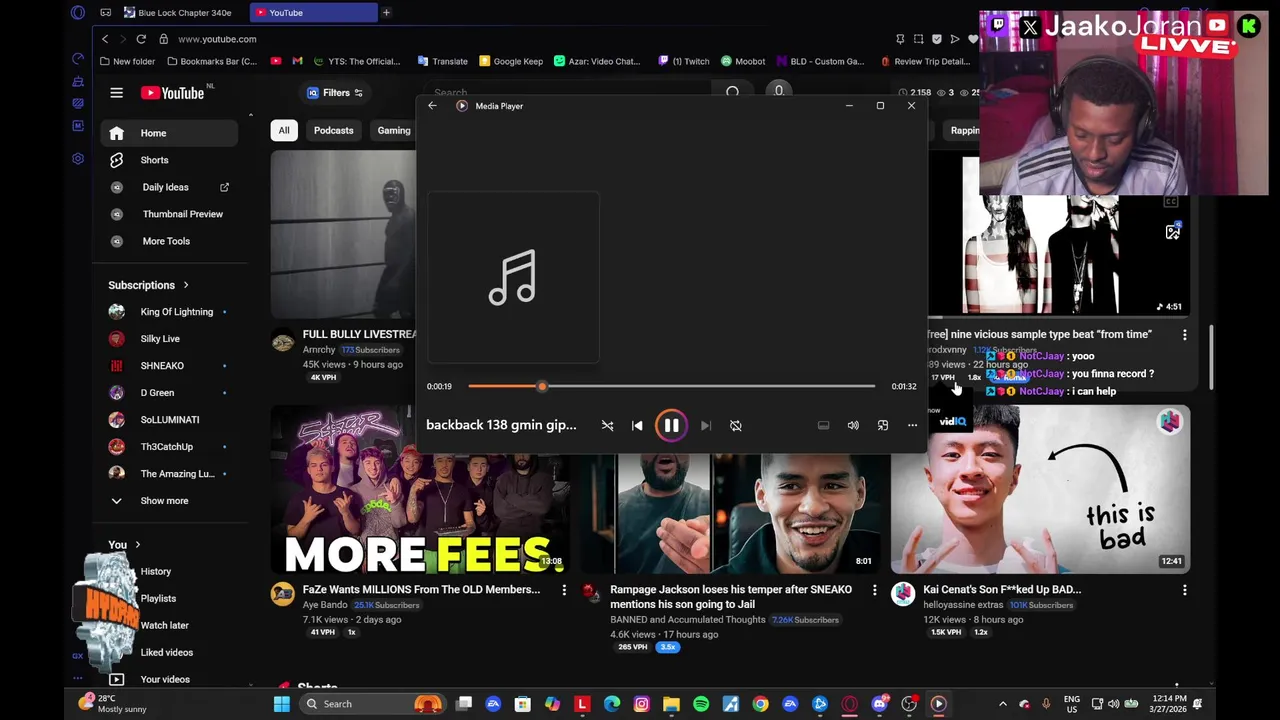
Task: Open SHNEAKO subscription
Action: click(170, 366)
